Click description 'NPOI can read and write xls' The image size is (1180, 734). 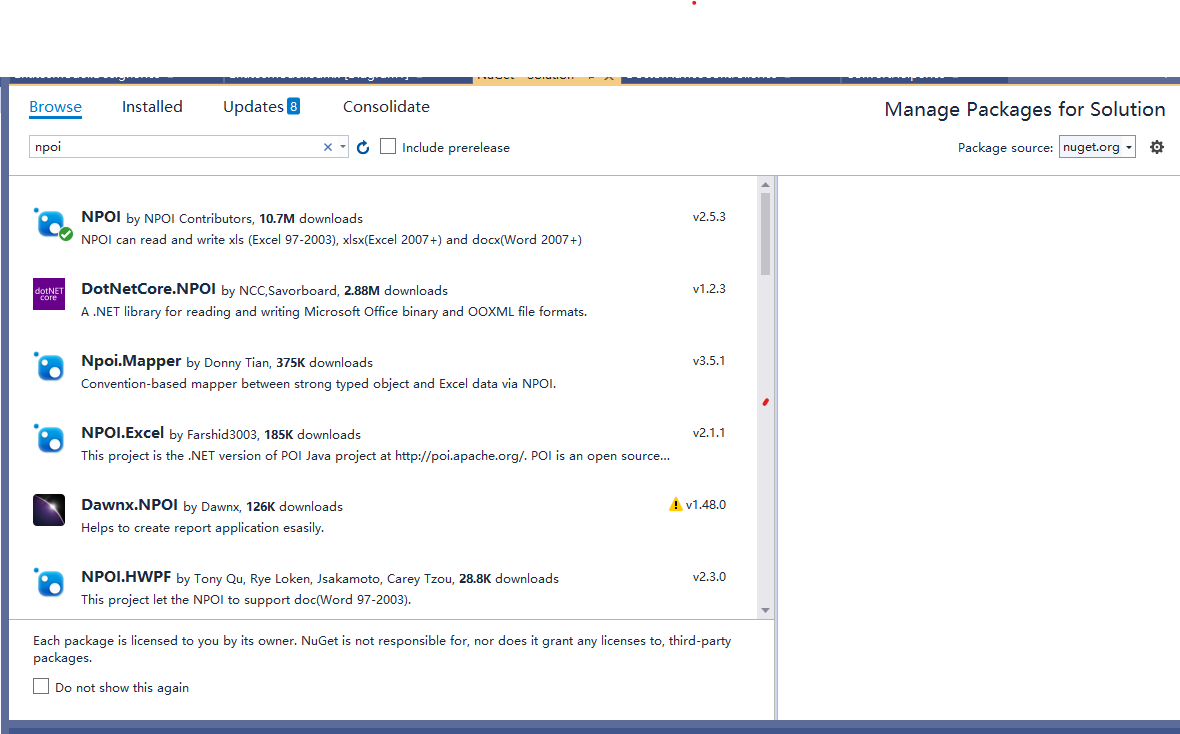pos(331,239)
